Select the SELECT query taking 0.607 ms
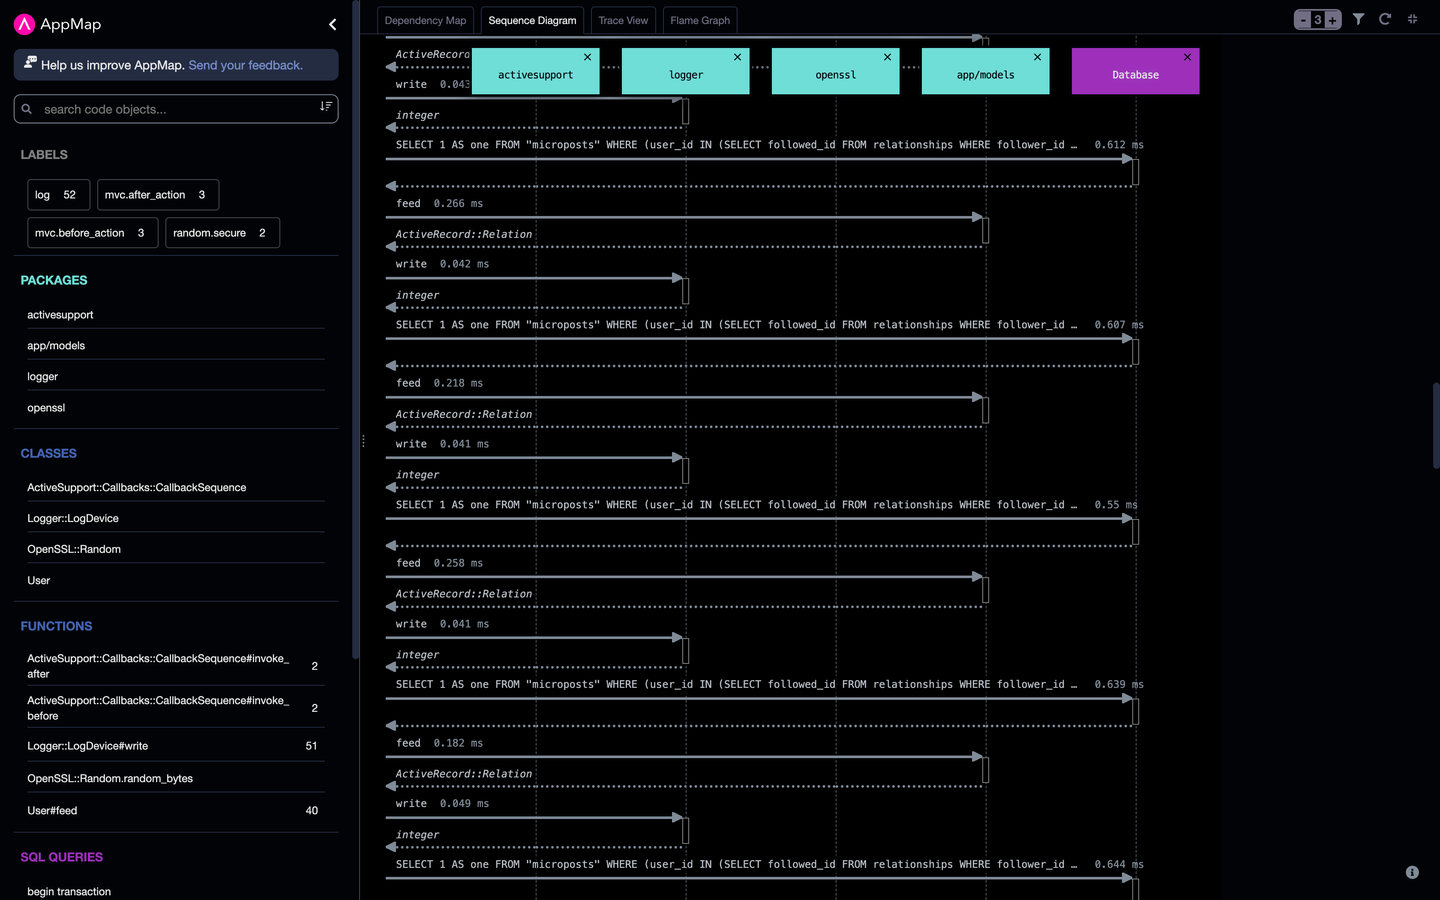Screen dimensions: 1440x900 (x=769, y=325)
